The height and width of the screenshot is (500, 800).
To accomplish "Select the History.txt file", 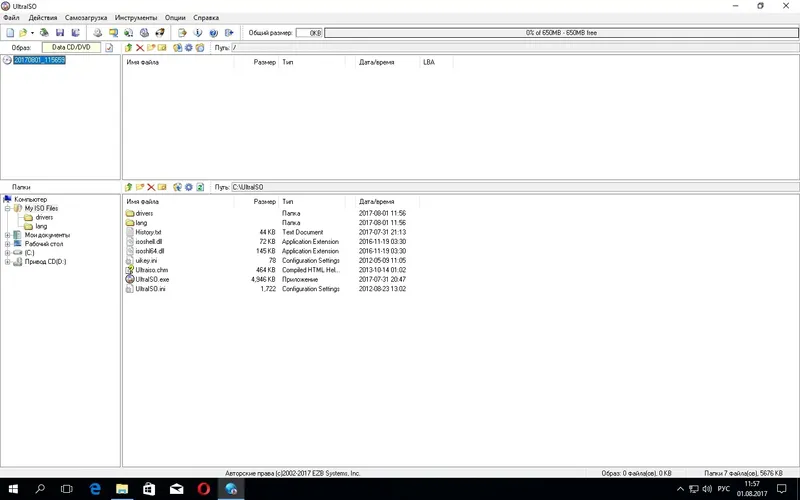I will (x=148, y=232).
